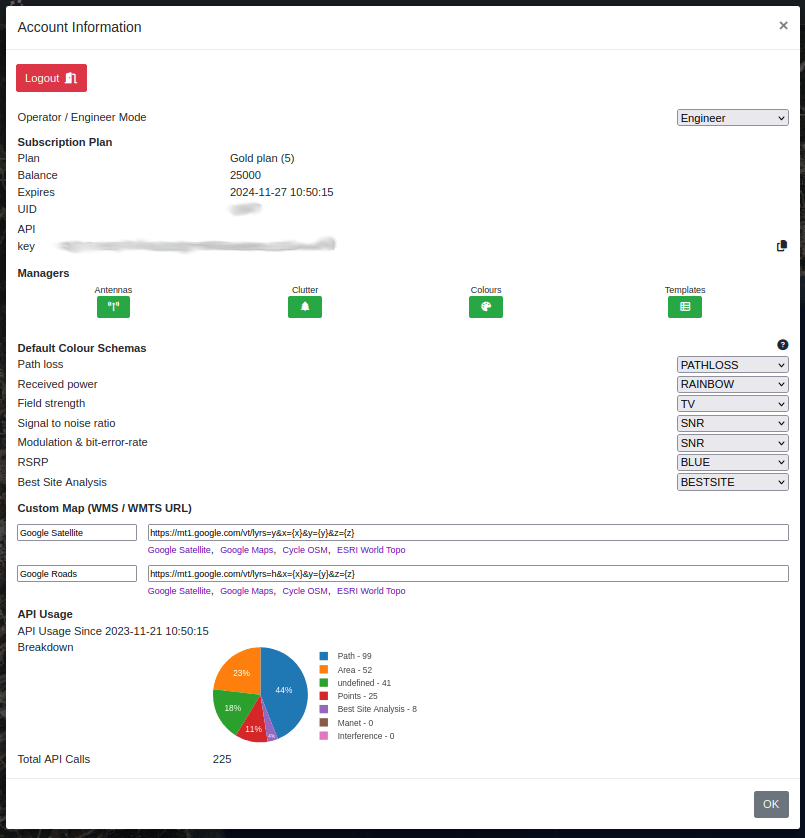Click the Cycle OSM link
The image size is (805, 838).
(x=304, y=550)
